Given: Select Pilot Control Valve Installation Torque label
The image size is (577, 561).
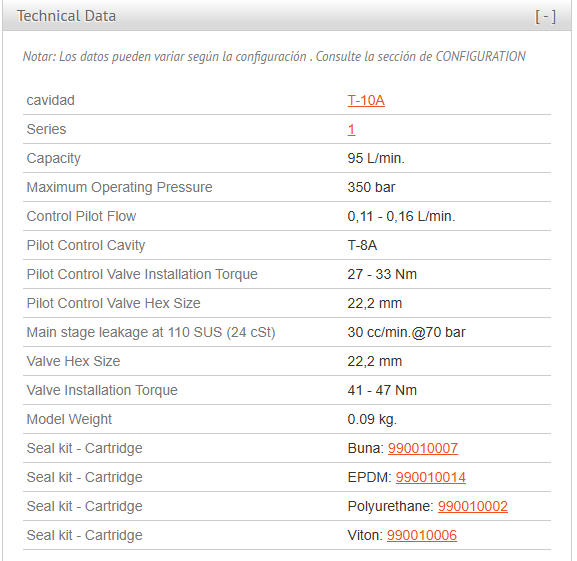Looking at the screenshot, I should coord(142,274).
